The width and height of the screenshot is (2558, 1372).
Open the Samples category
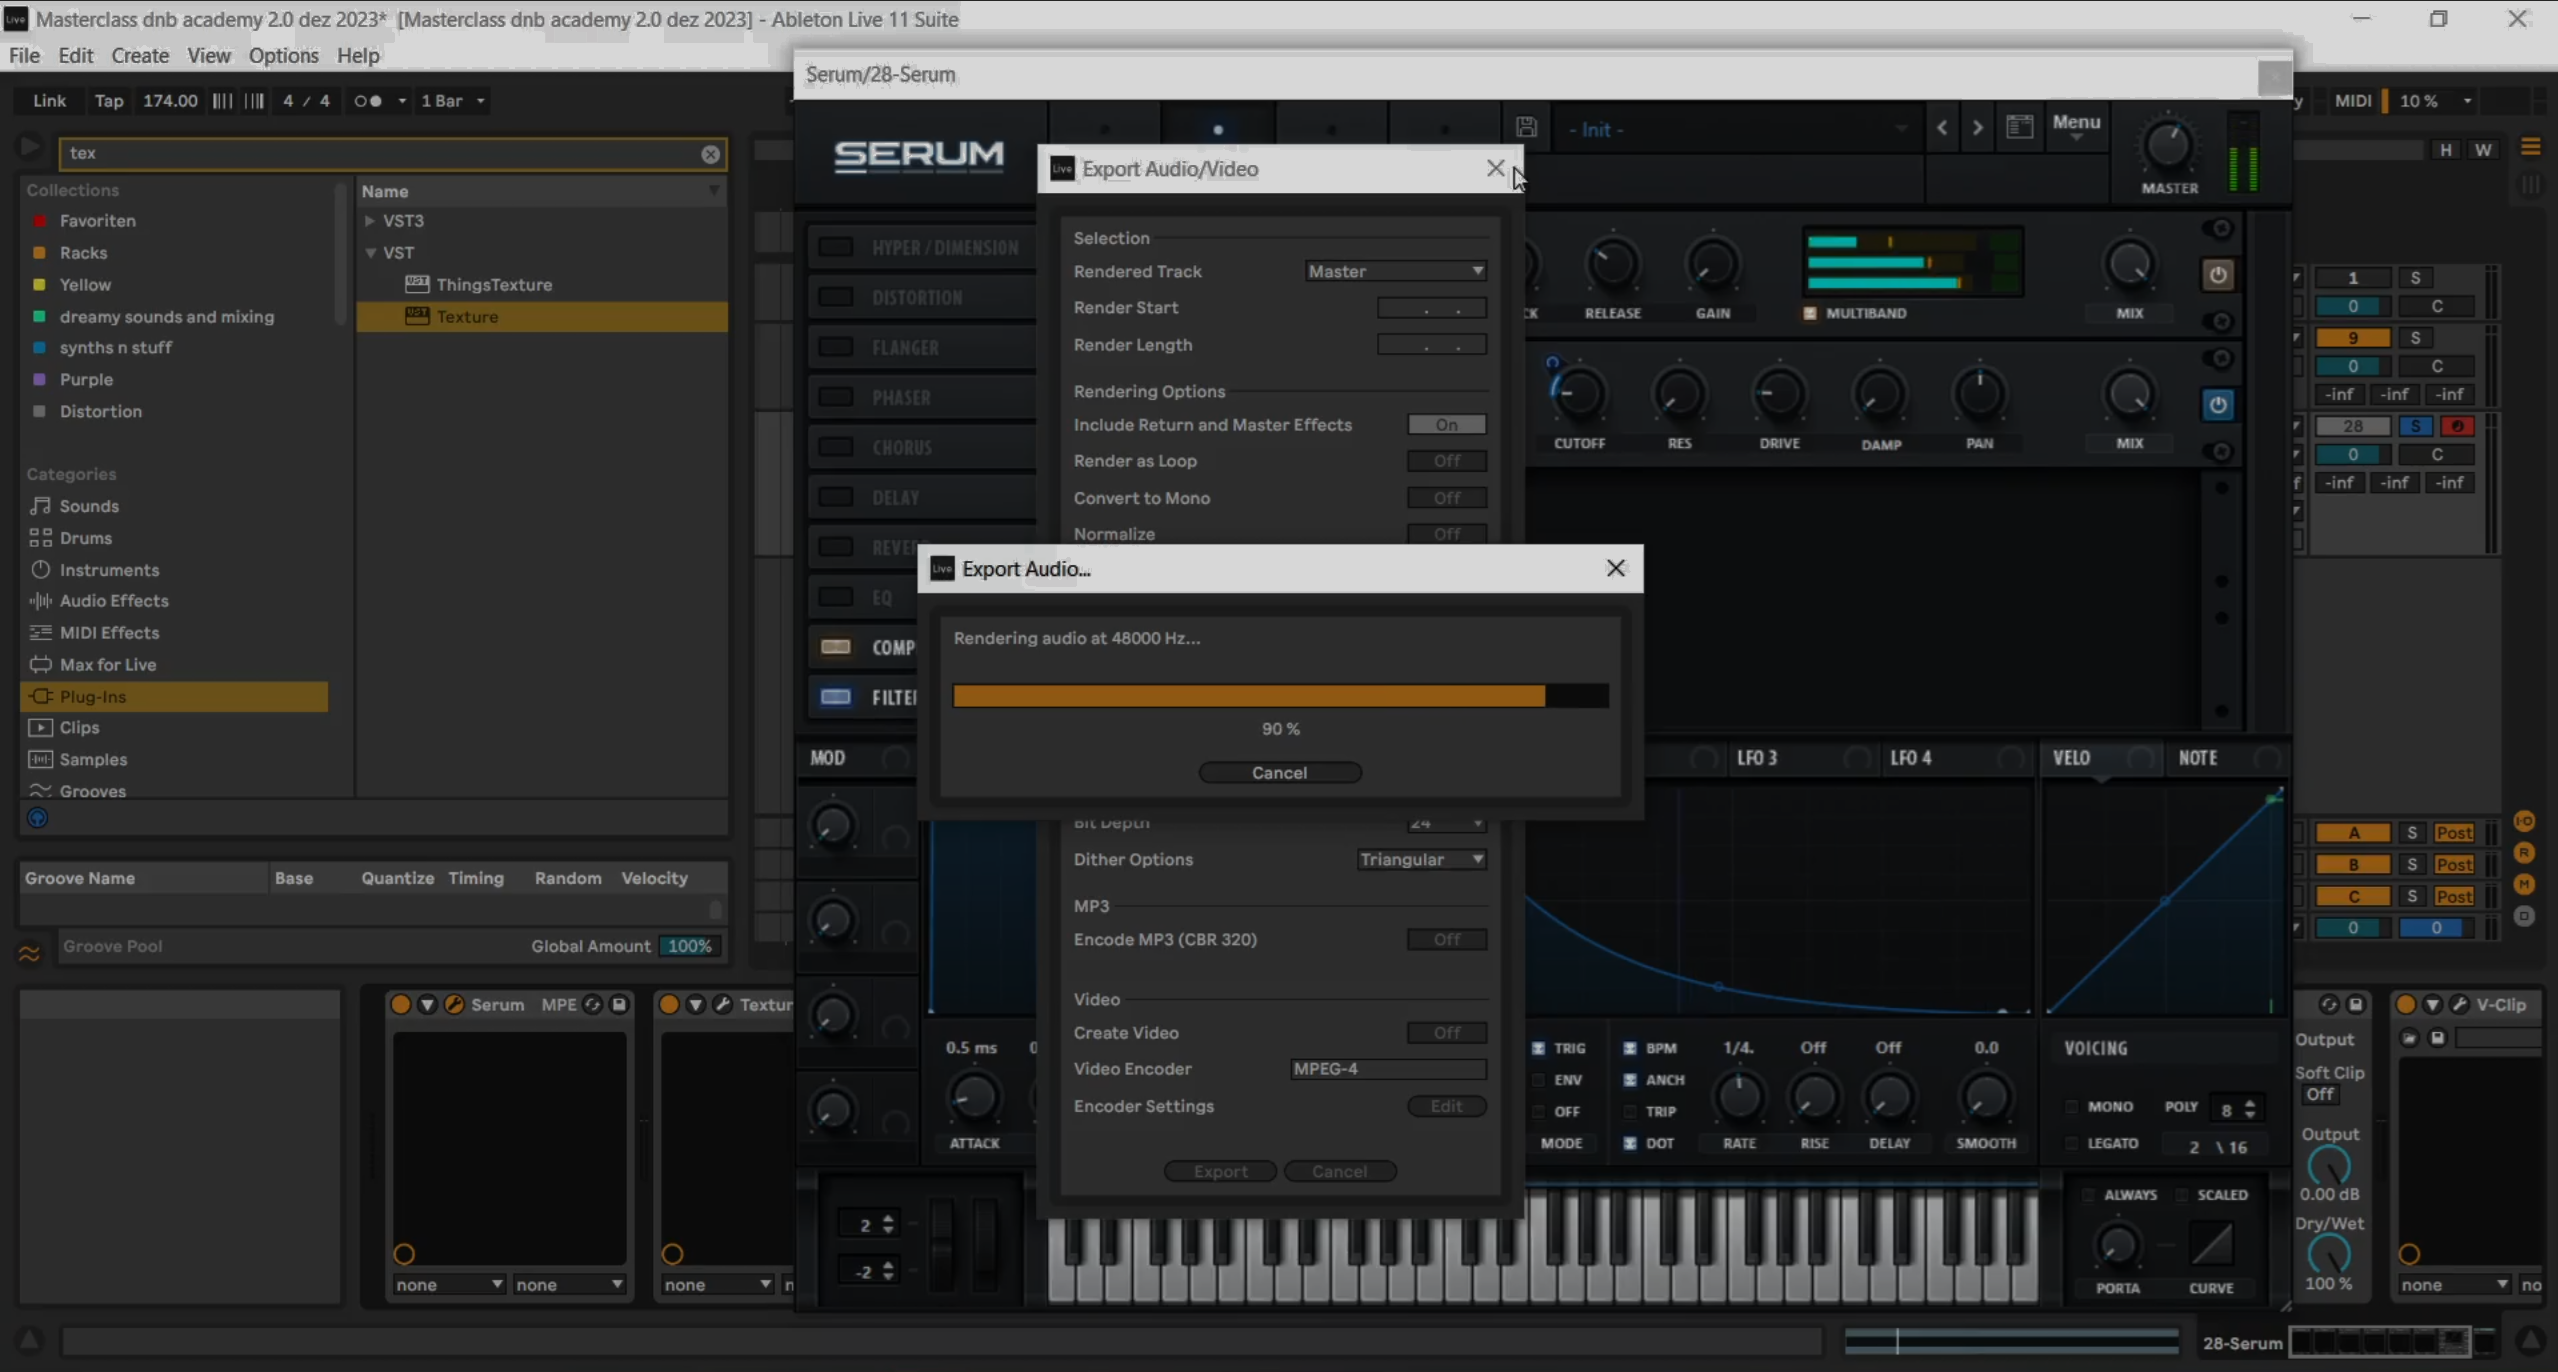[93, 760]
